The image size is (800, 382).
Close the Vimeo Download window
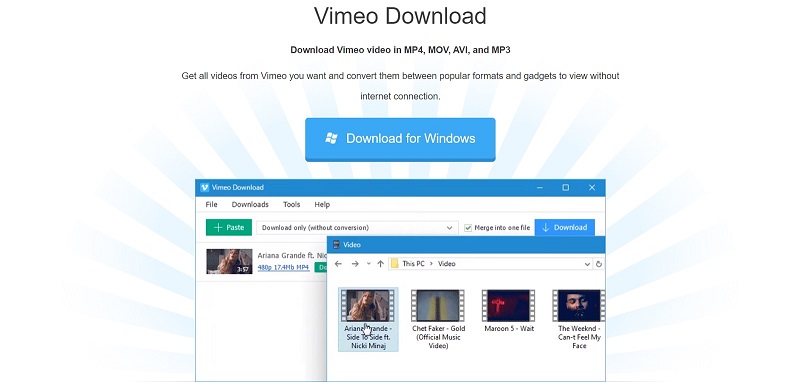tap(592, 188)
